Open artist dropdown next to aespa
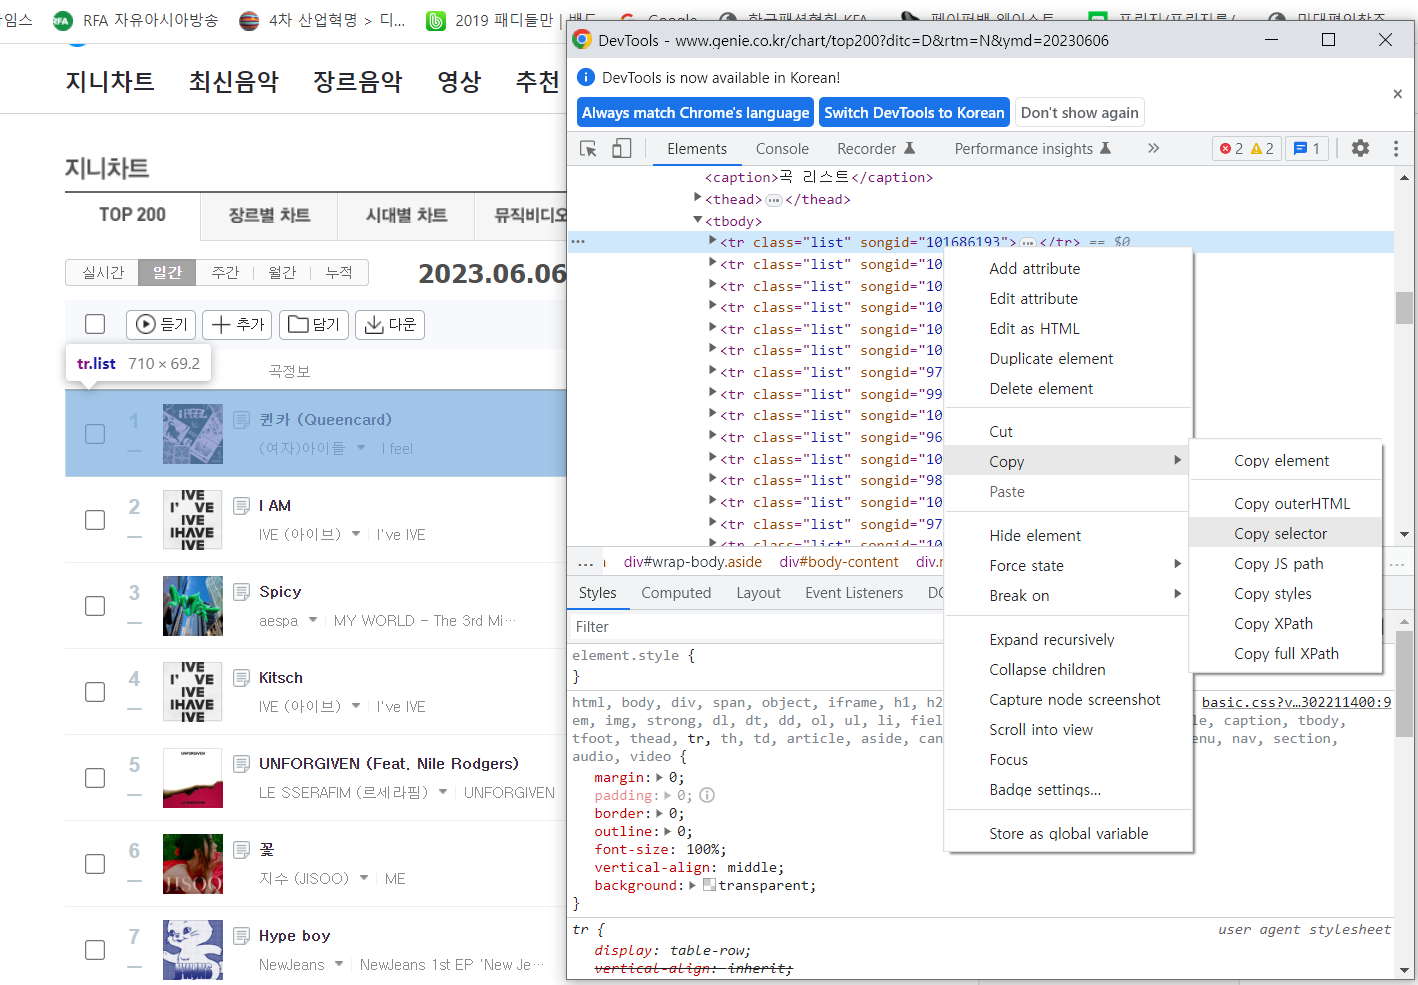1418x985 pixels. [312, 620]
